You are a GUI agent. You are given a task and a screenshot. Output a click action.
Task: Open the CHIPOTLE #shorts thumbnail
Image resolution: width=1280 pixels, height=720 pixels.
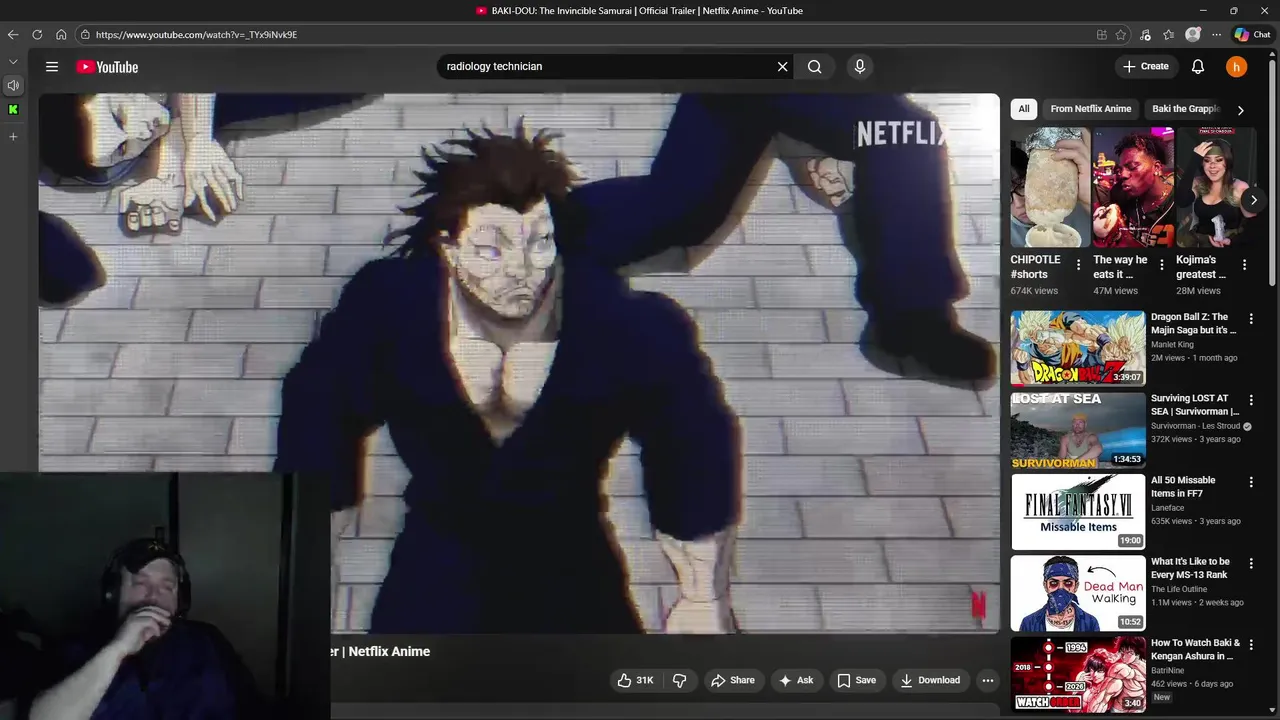(1050, 187)
